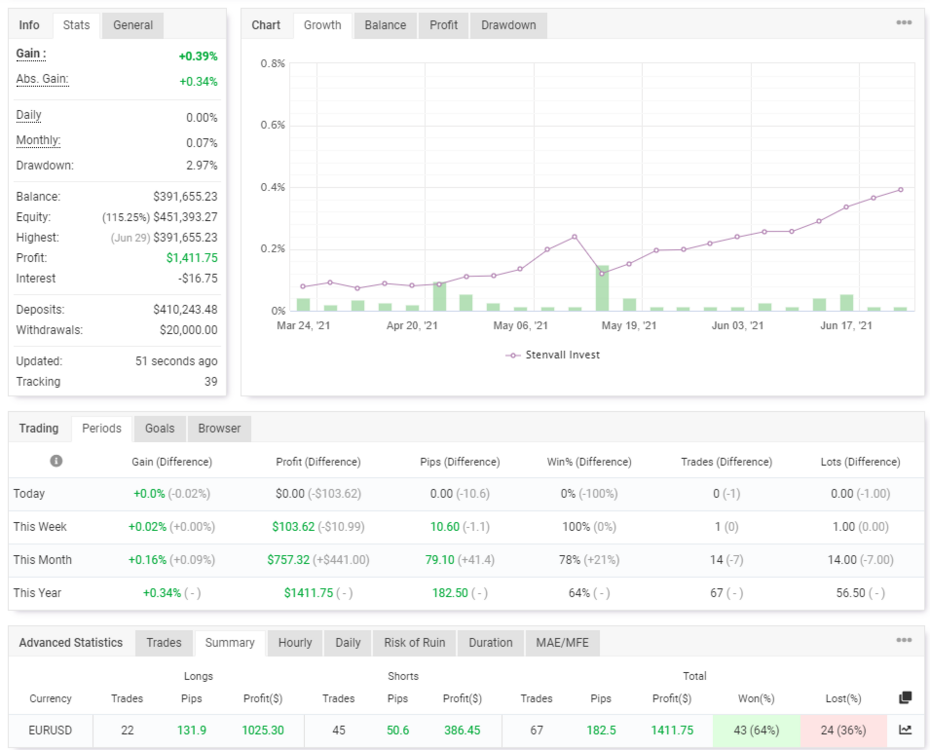Screen dimensions: 930x750
Task: Toggle the Stenvall Invest legend marker
Action: point(513,355)
